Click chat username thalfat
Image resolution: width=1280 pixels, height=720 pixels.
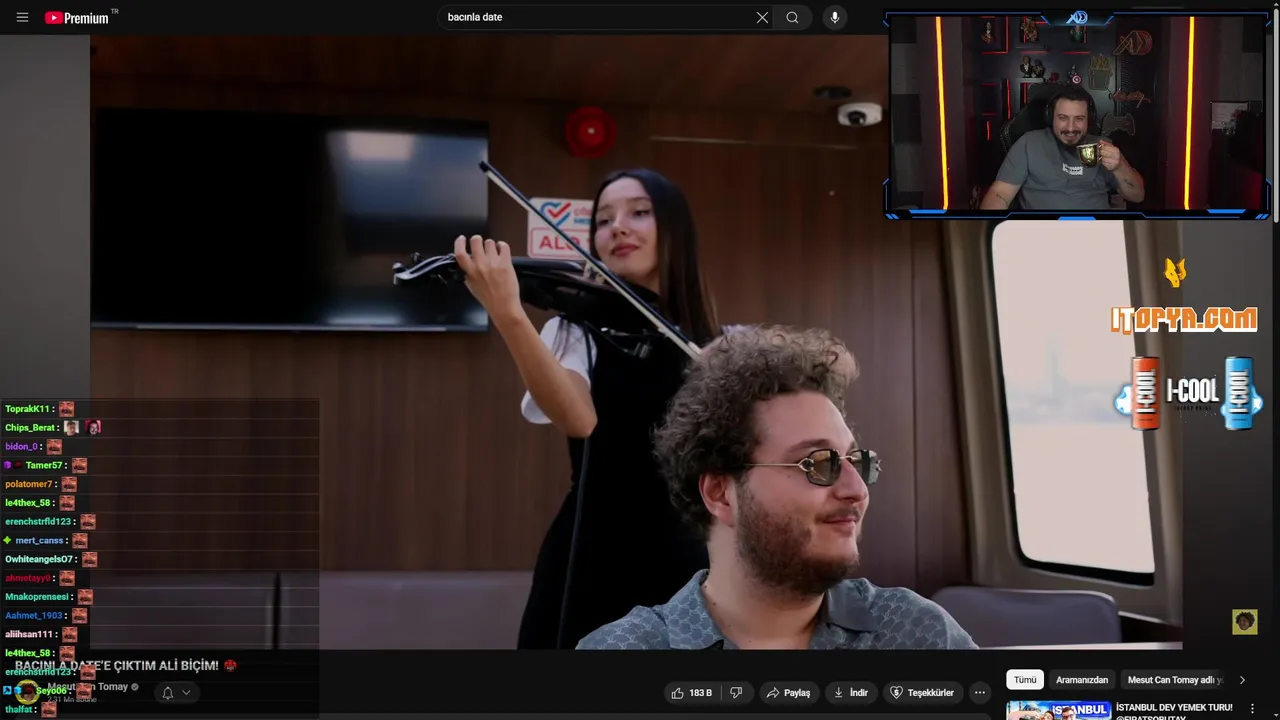[x=19, y=709]
